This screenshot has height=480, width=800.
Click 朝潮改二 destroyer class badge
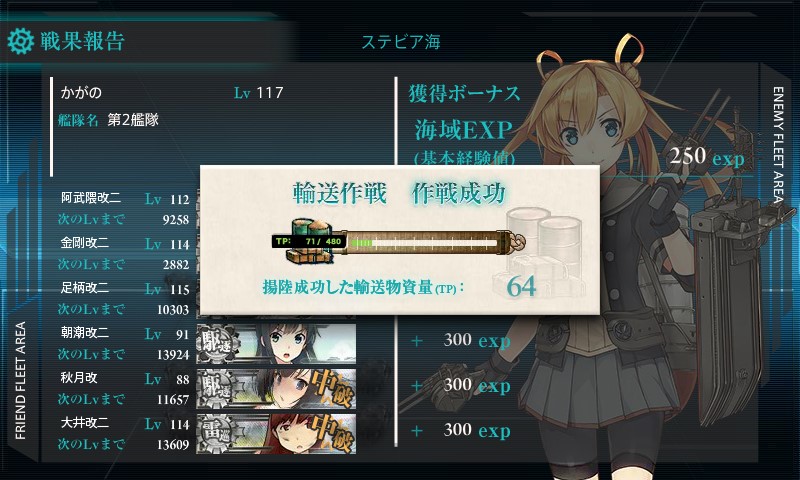[218, 344]
